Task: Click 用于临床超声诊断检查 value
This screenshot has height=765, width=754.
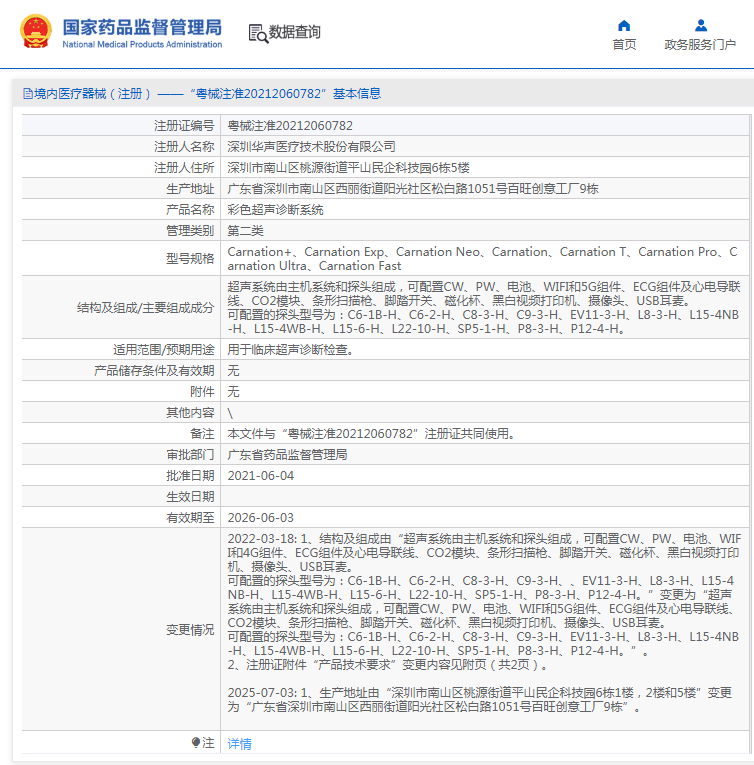Action: (x=290, y=350)
